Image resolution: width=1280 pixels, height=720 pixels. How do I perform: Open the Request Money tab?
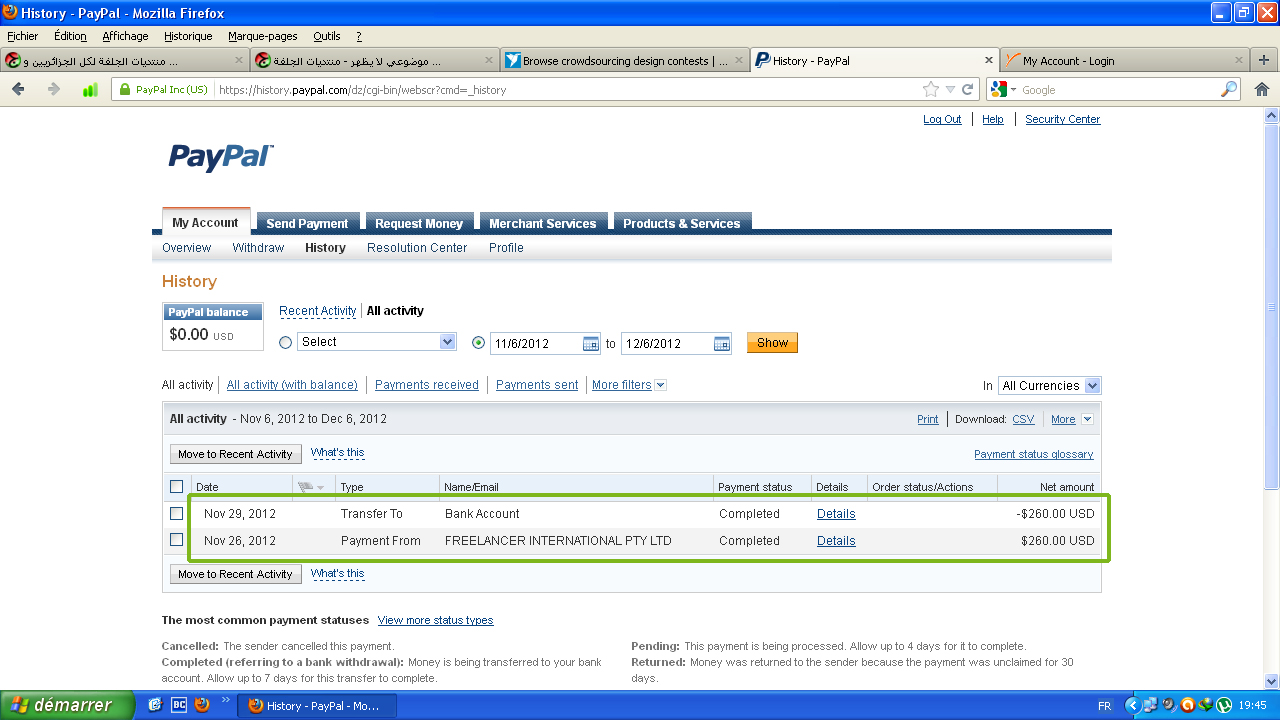click(x=419, y=223)
